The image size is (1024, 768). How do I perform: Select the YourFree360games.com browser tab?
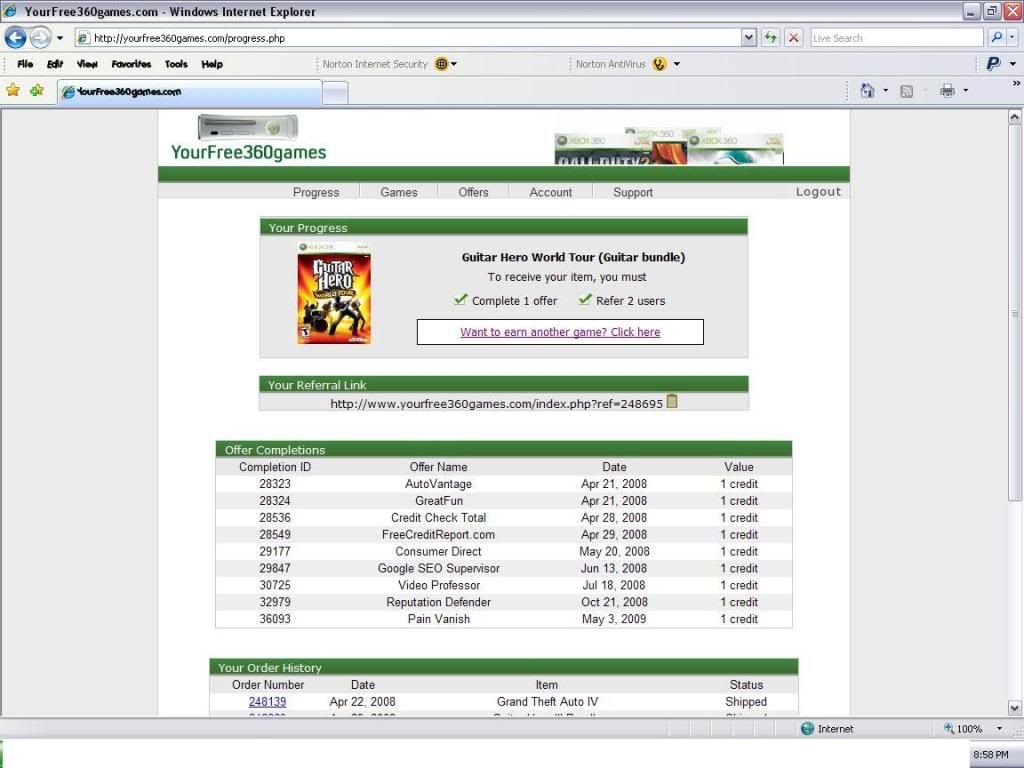coord(189,92)
